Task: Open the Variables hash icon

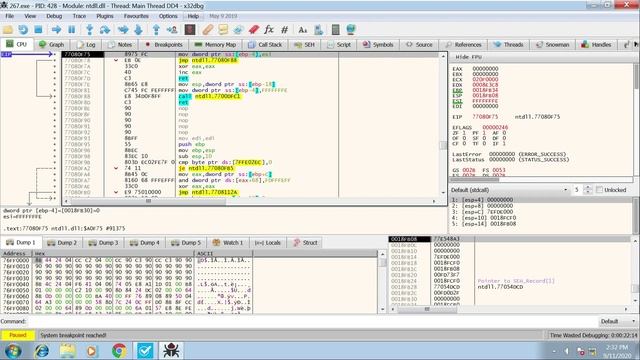Action: (x=284, y=29)
